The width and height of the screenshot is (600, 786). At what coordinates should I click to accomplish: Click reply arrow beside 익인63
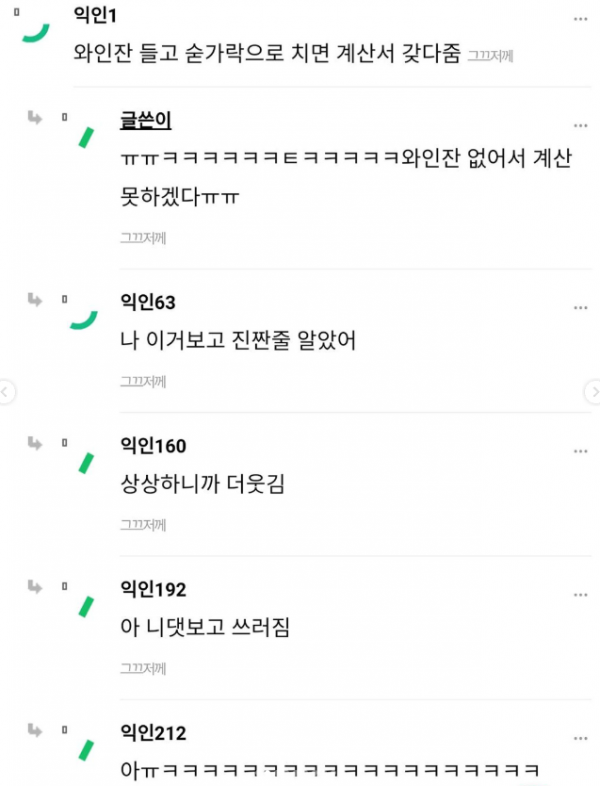(35, 300)
